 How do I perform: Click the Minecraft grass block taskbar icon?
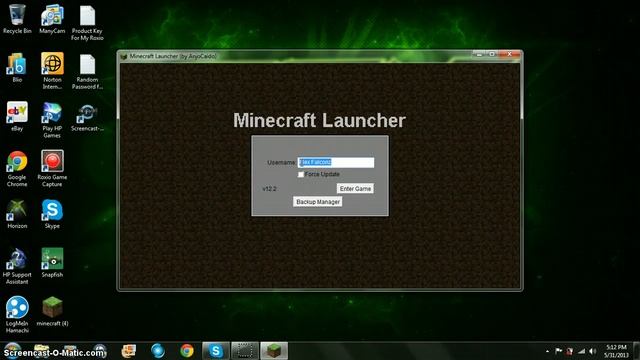coord(274,351)
